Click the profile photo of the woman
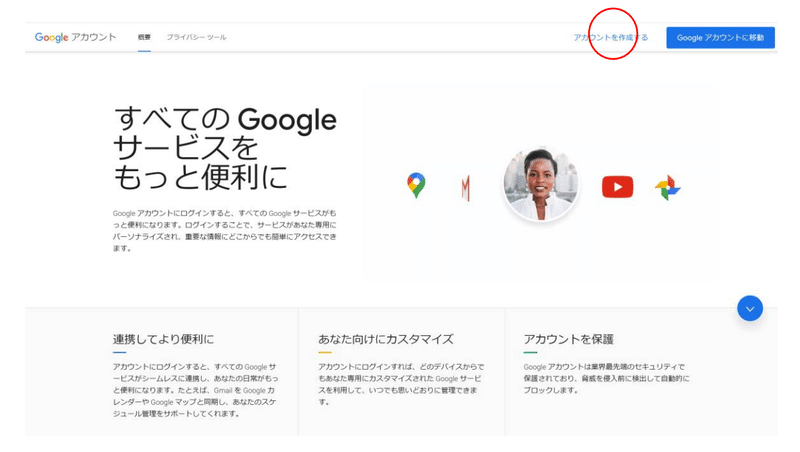Screen dimensions: 800x452 click(541, 184)
